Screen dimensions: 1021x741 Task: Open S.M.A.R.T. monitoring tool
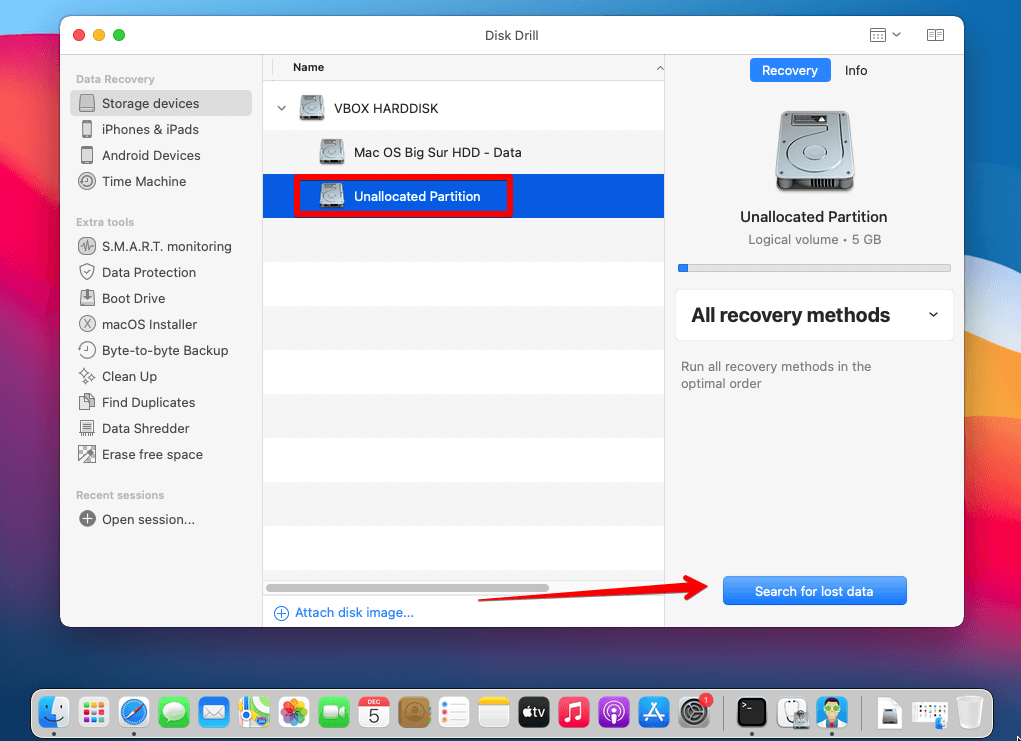tap(166, 246)
